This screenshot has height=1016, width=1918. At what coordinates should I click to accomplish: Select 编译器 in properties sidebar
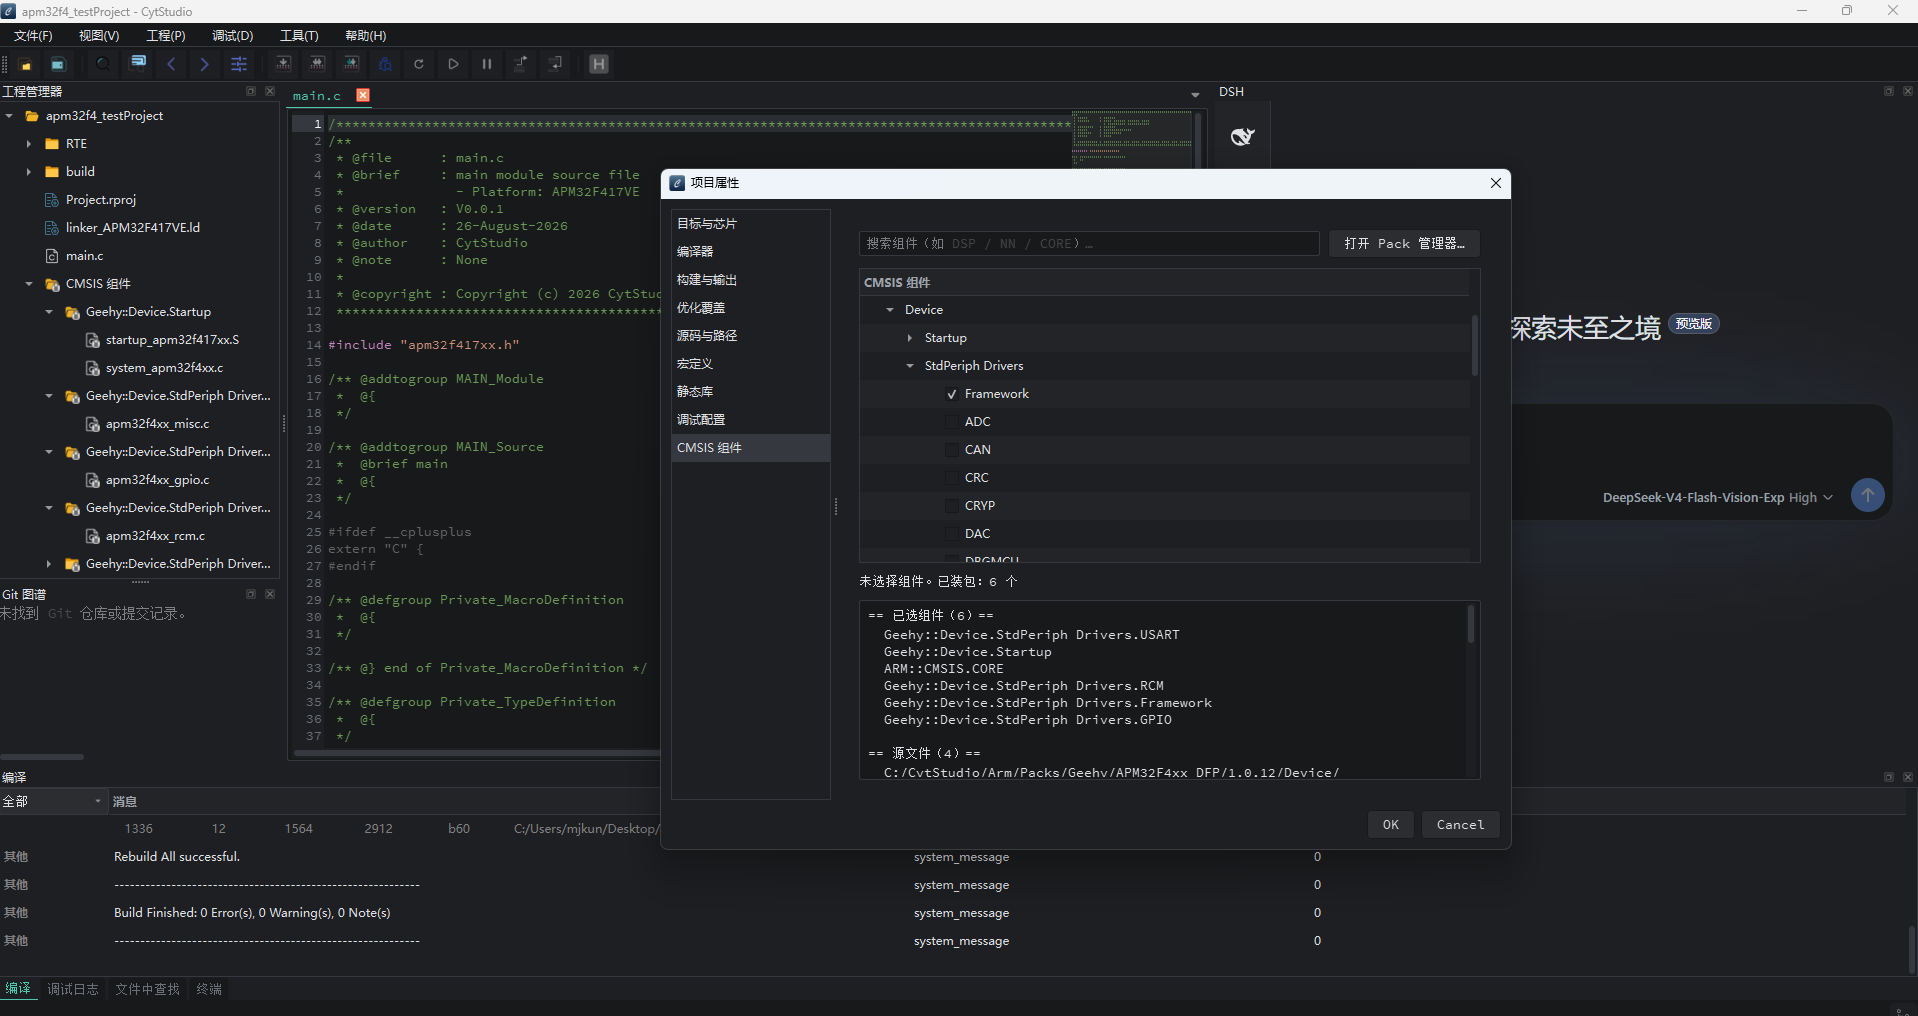751,252
